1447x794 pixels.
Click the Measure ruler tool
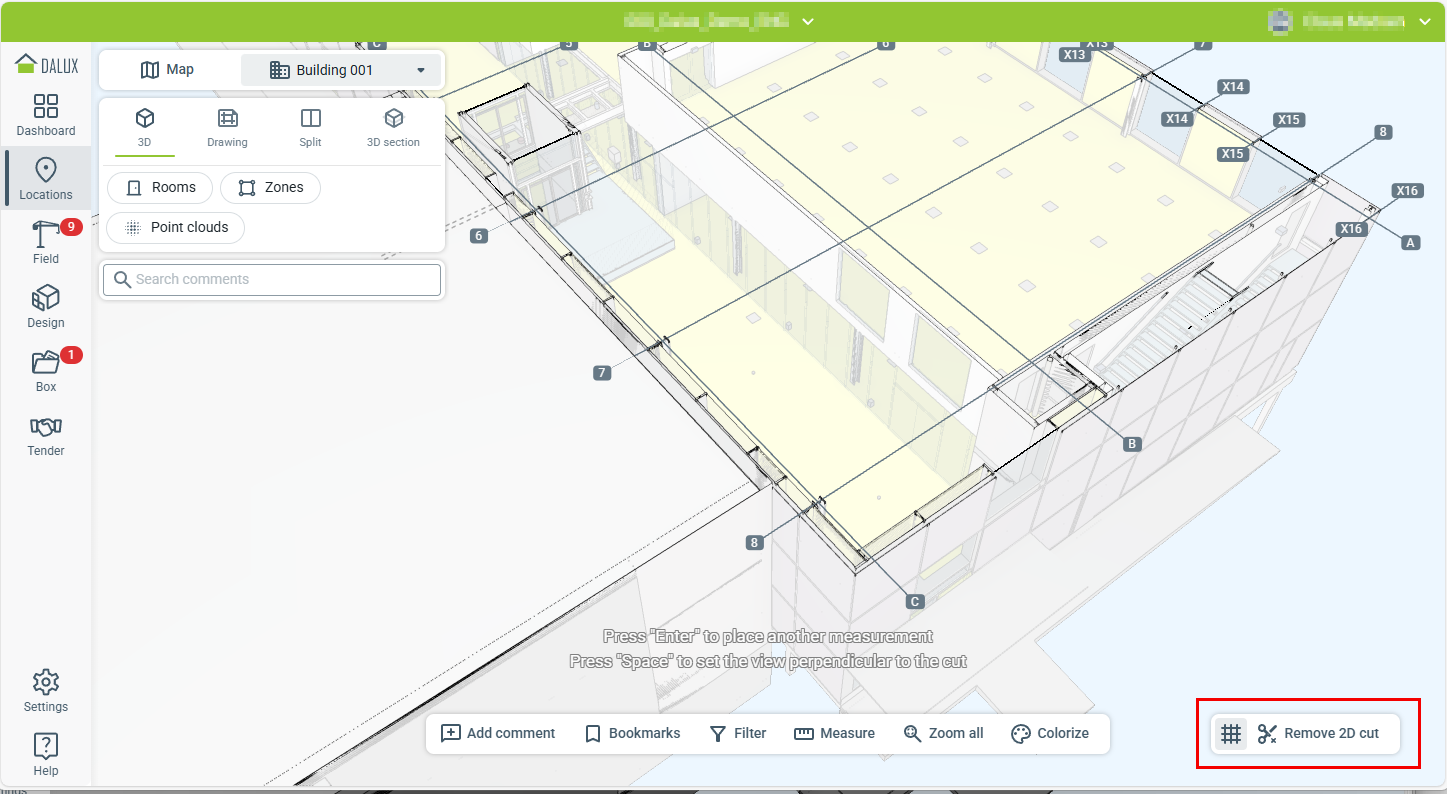834,733
